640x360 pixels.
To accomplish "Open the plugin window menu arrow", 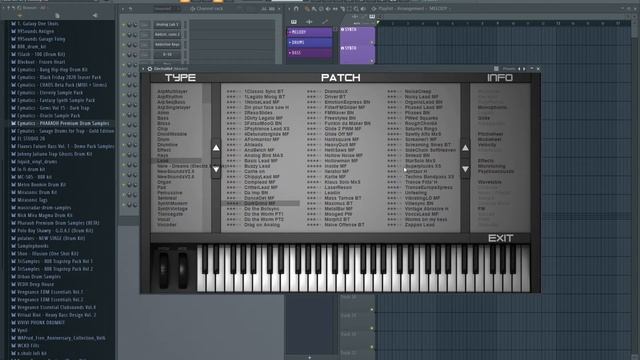I will [144, 69].
